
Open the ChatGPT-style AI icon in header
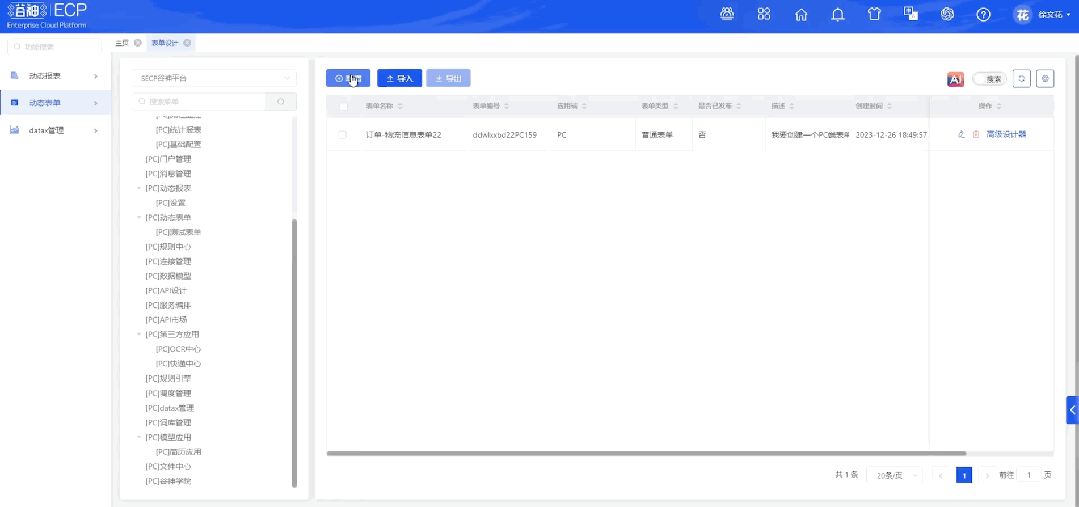[948, 14]
